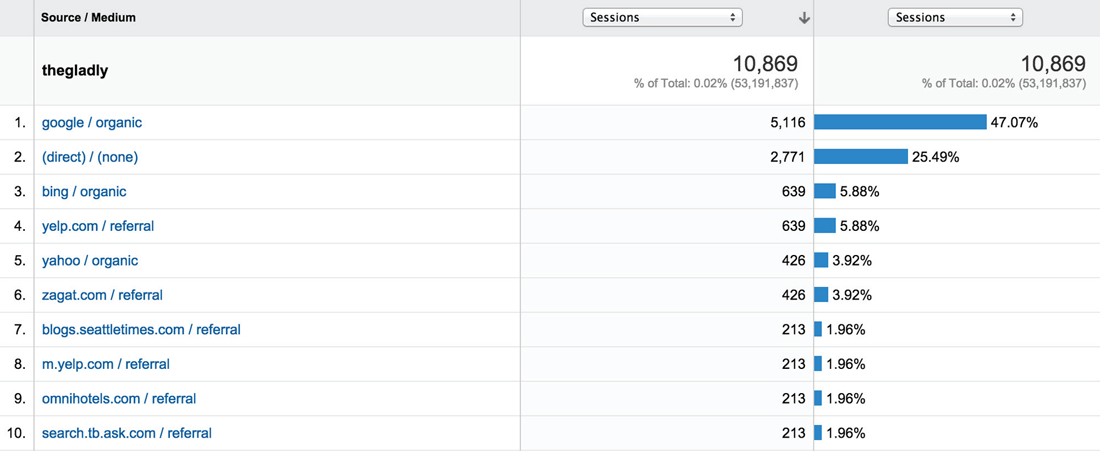Click the bing organic 5.88% bar

[x=825, y=191]
